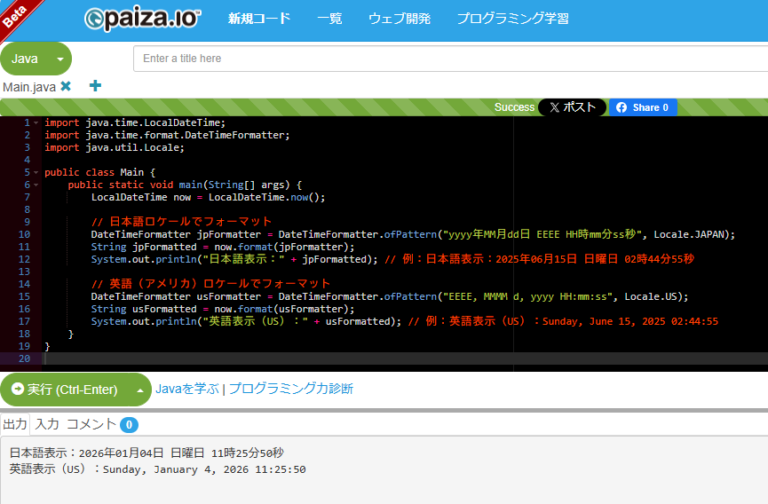Expand the run options arrow next to 実行
Viewport: 768px width, 504px height.
(x=141, y=389)
